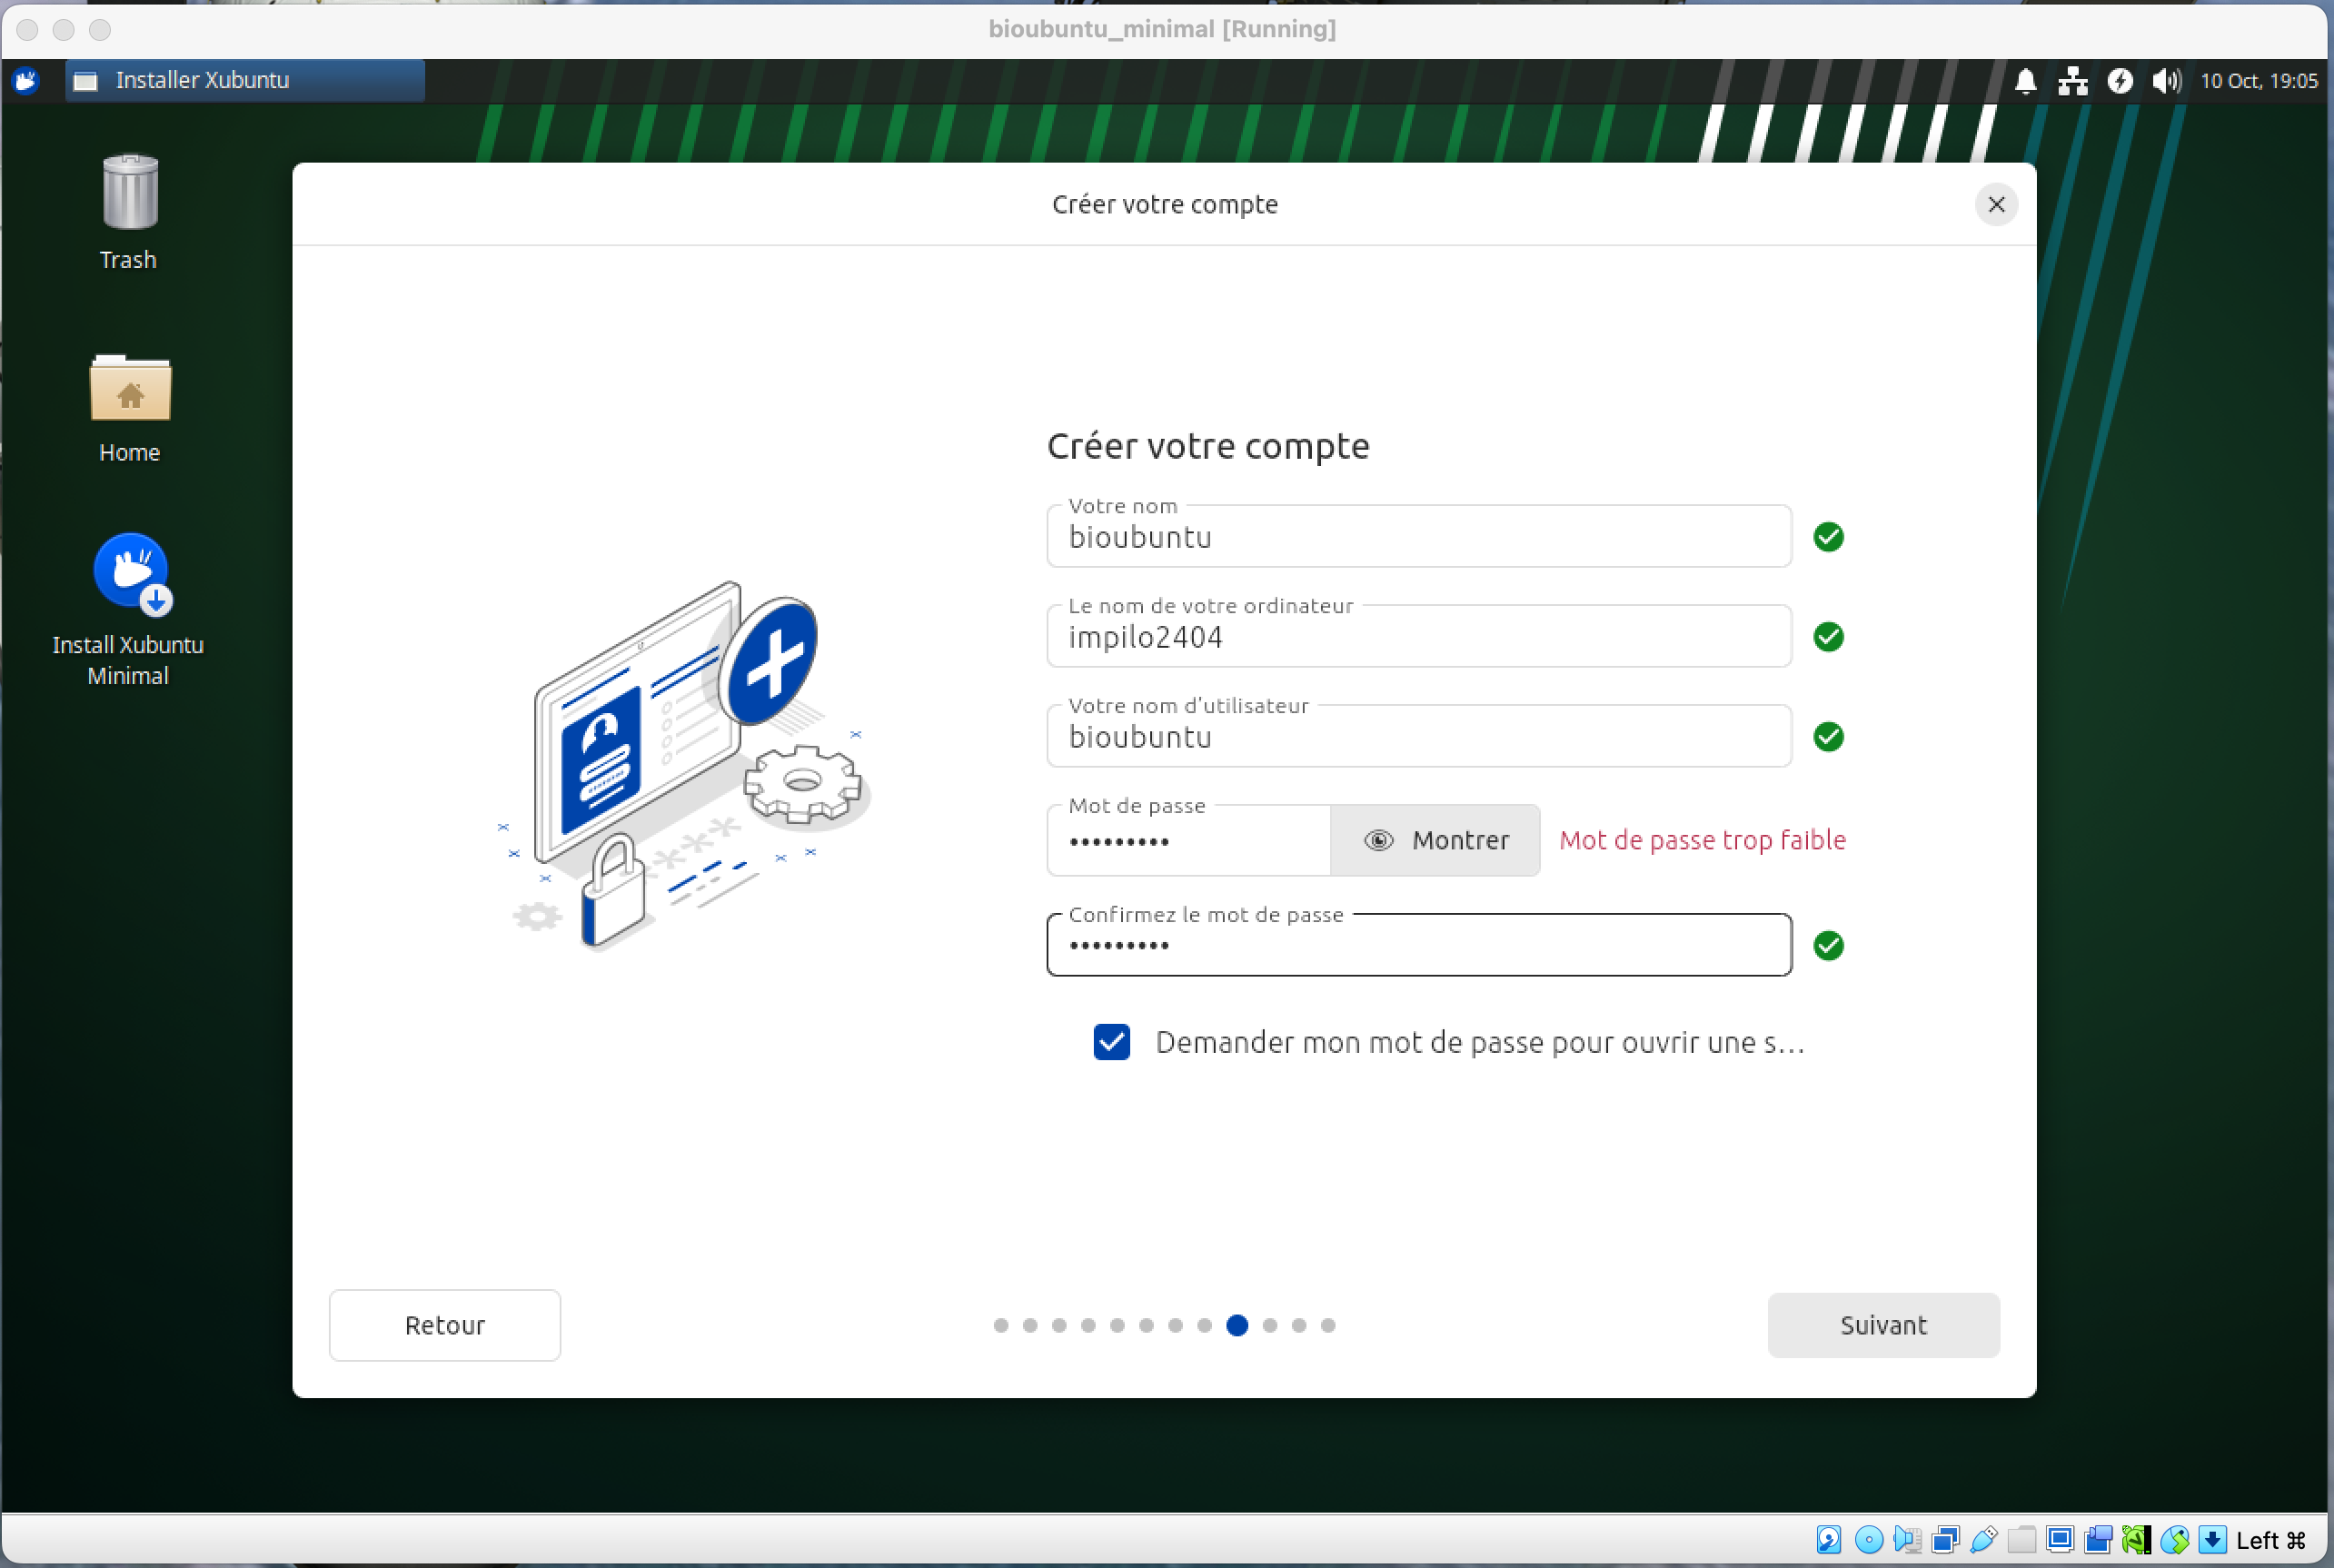Viewport: 2334px width, 1568px height.
Task: Click the computer name field impilo2404
Action: pos(1418,638)
